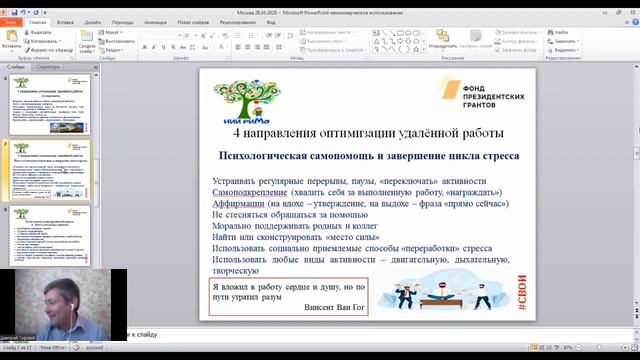
Task: Click Восстановить to reset slide
Action: [116, 41]
